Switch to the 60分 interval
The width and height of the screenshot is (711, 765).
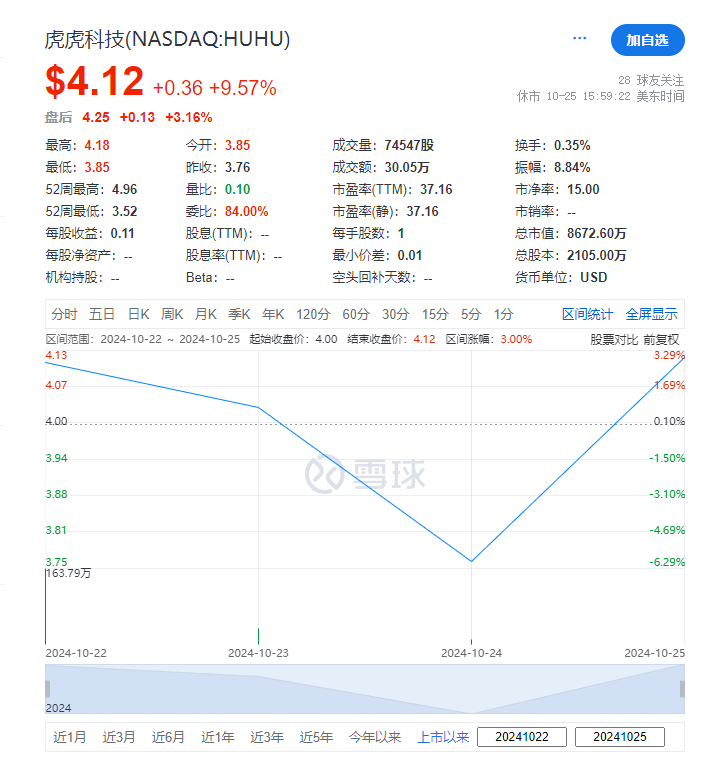pyautogui.click(x=356, y=314)
